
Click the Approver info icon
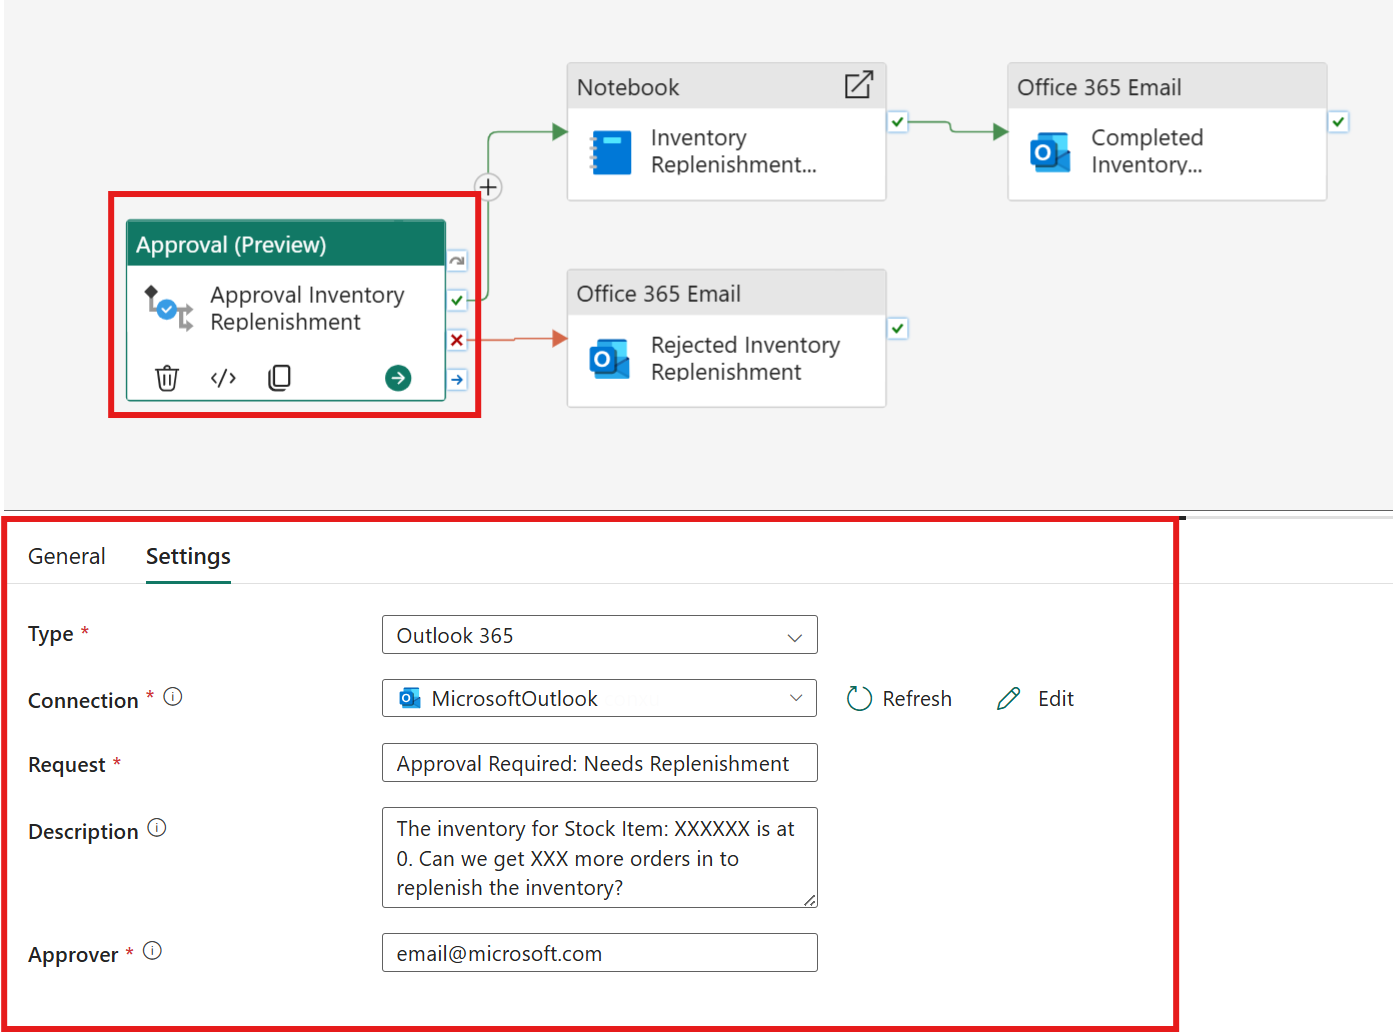point(152,950)
